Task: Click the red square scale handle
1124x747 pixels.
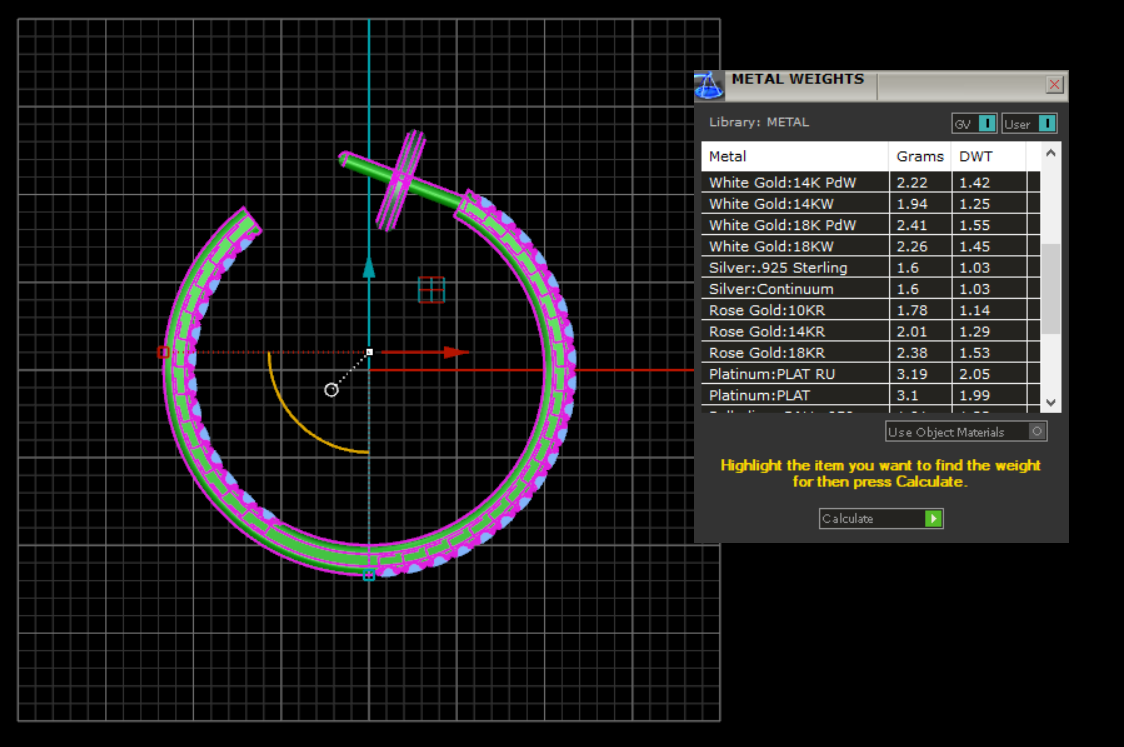Action: (163, 352)
